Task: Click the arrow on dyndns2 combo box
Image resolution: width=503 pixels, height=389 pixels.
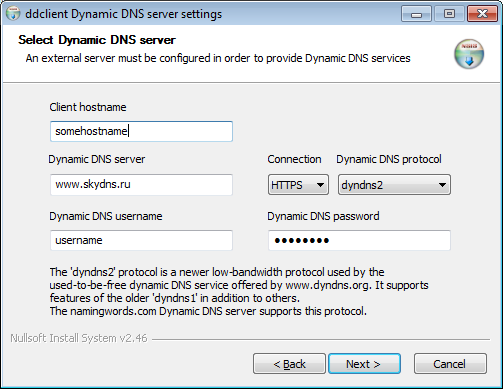Action: click(x=442, y=185)
